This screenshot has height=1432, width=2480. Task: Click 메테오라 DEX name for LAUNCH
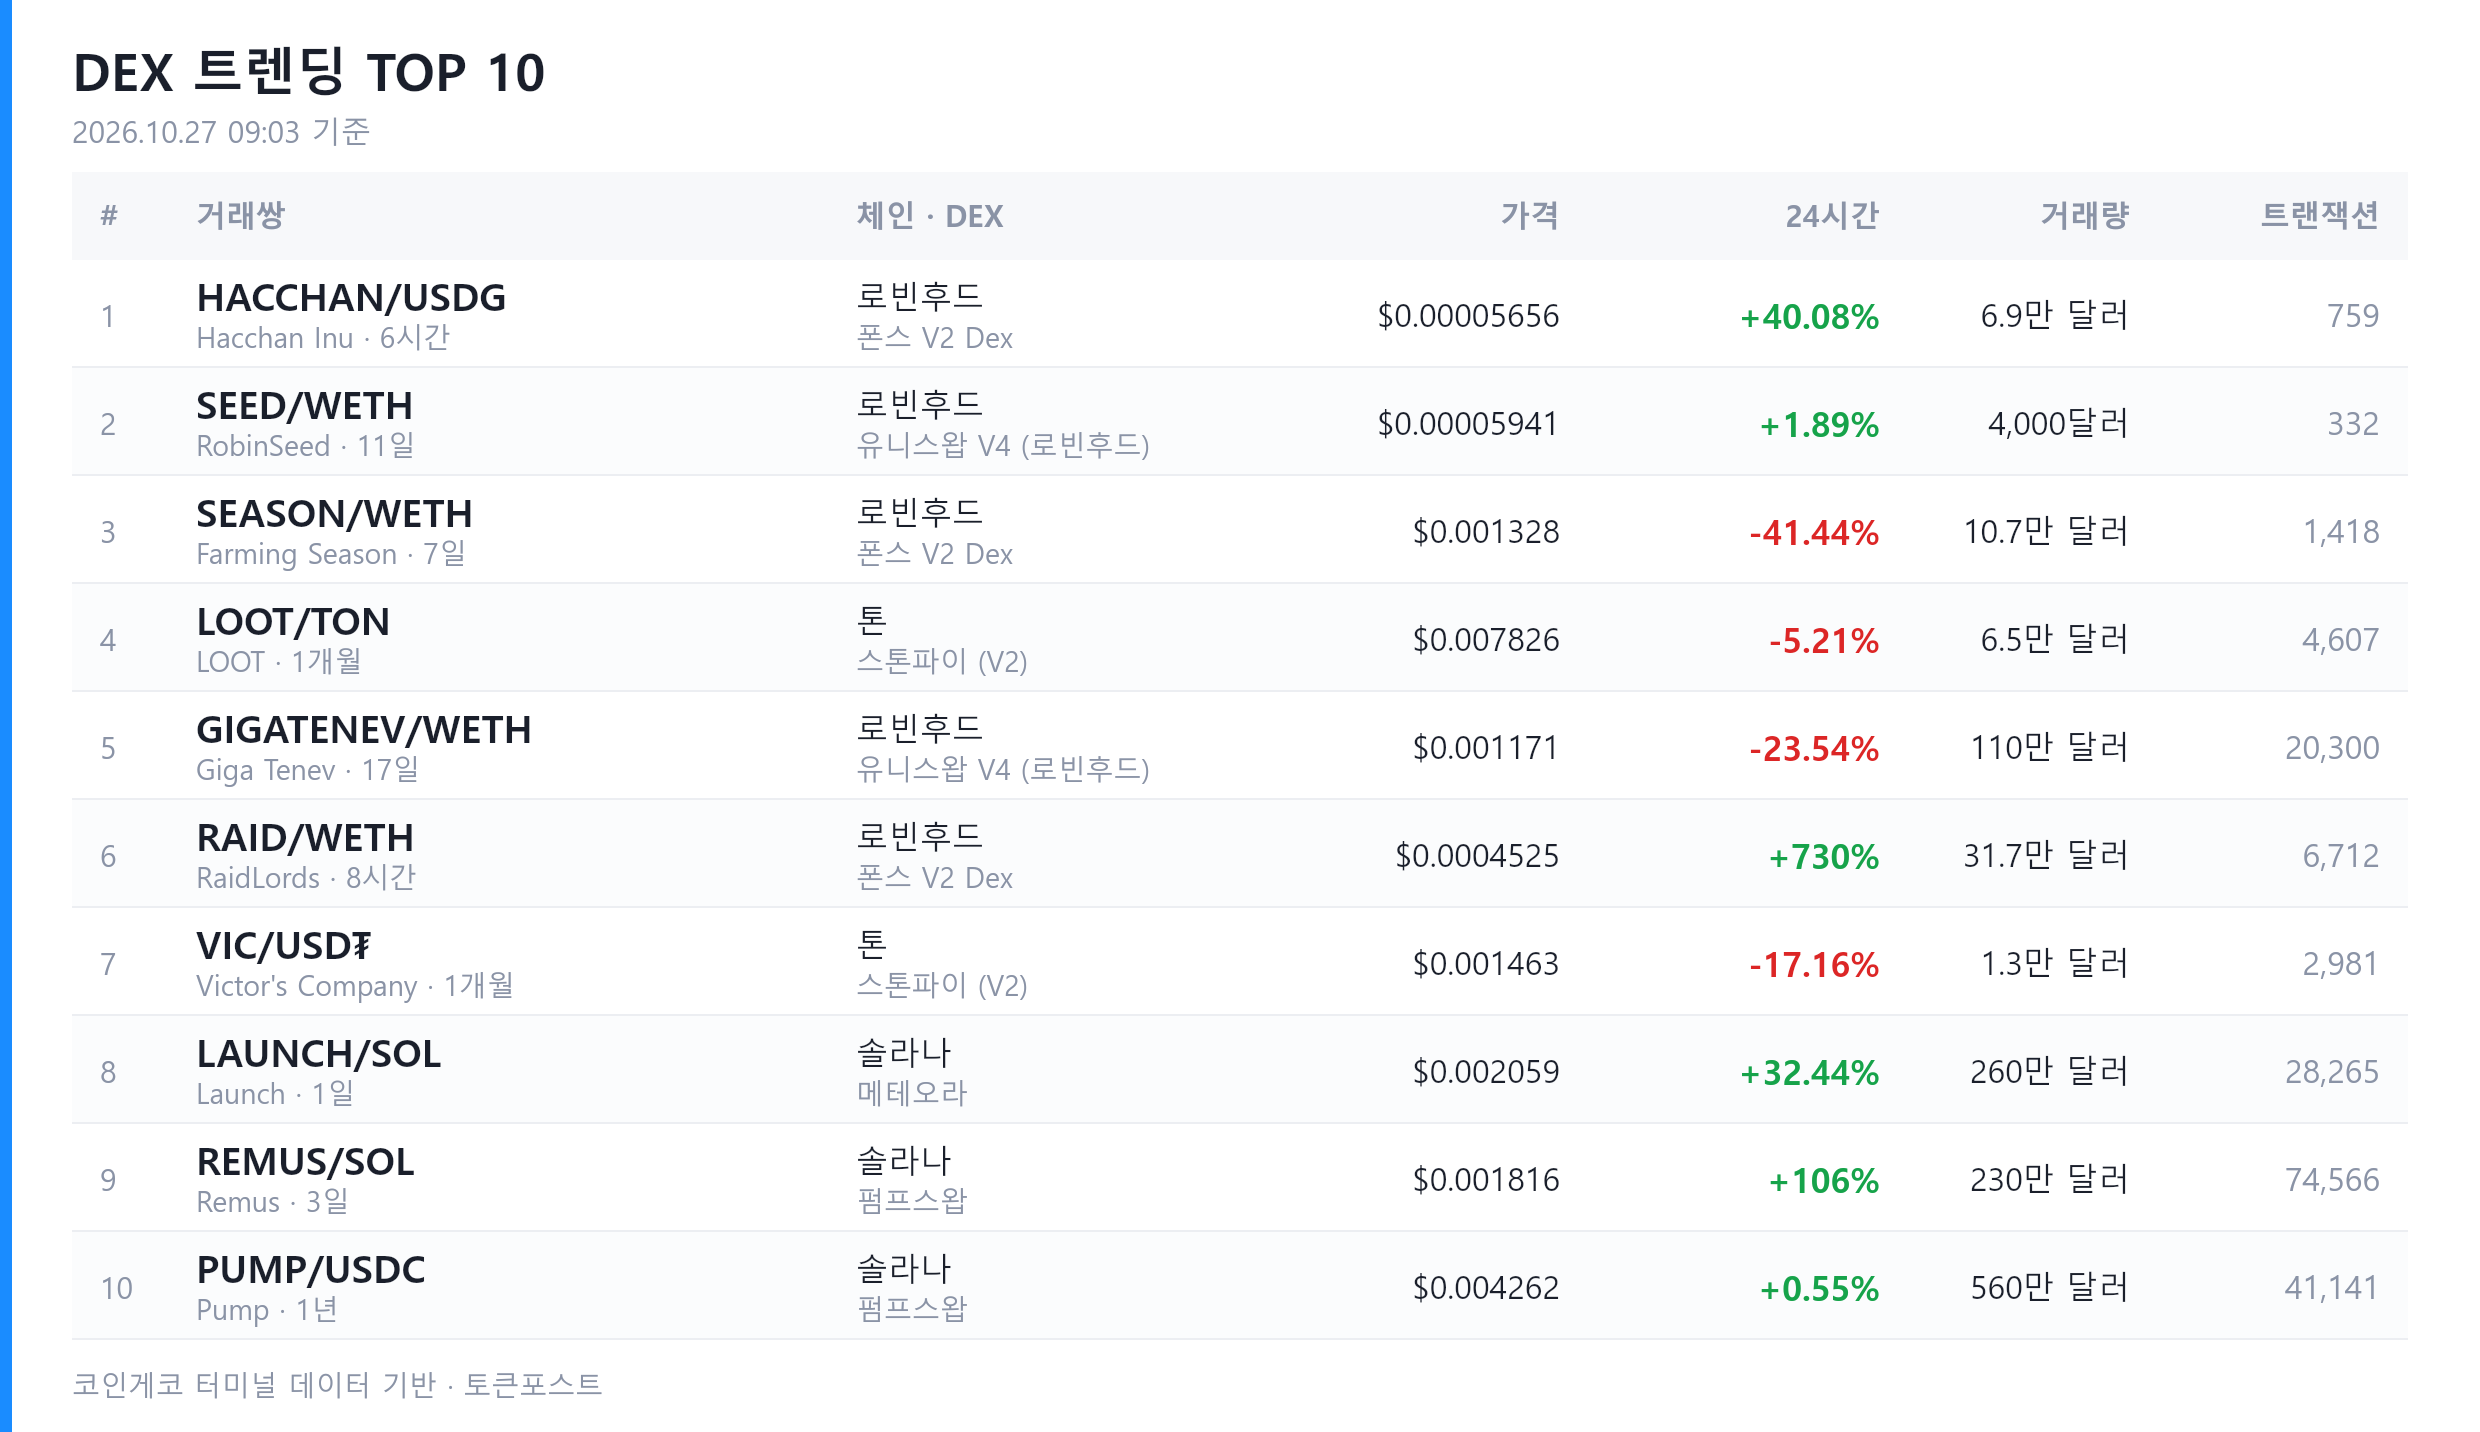pyautogui.click(x=912, y=1093)
